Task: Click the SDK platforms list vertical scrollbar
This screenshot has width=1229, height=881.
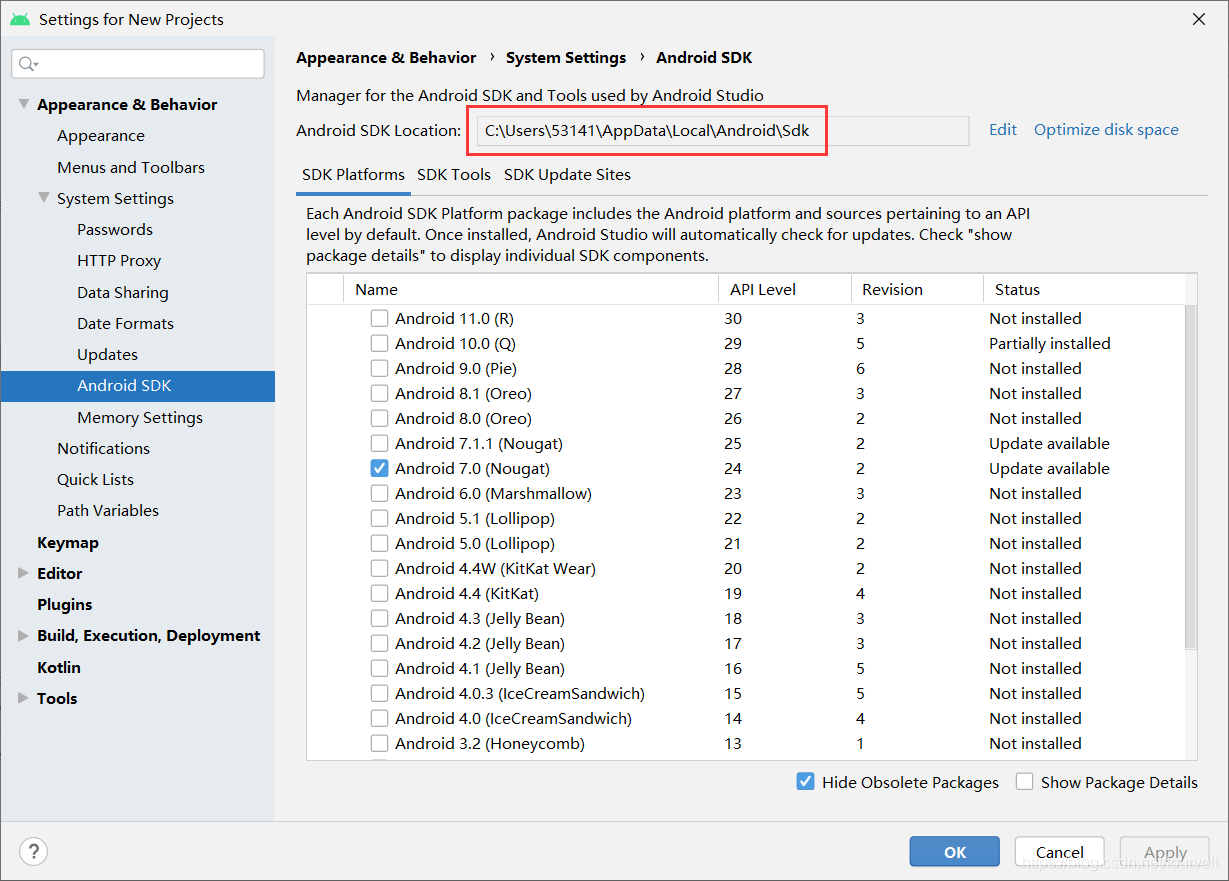Action: click(x=1190, y=478)
